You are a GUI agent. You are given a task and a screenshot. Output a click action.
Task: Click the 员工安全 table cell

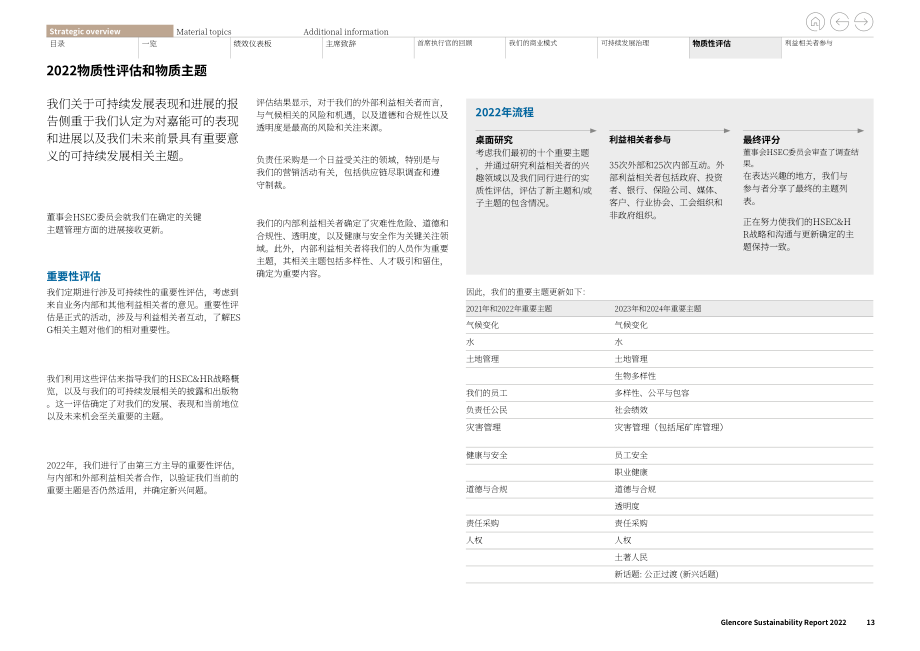click(631, 455)
